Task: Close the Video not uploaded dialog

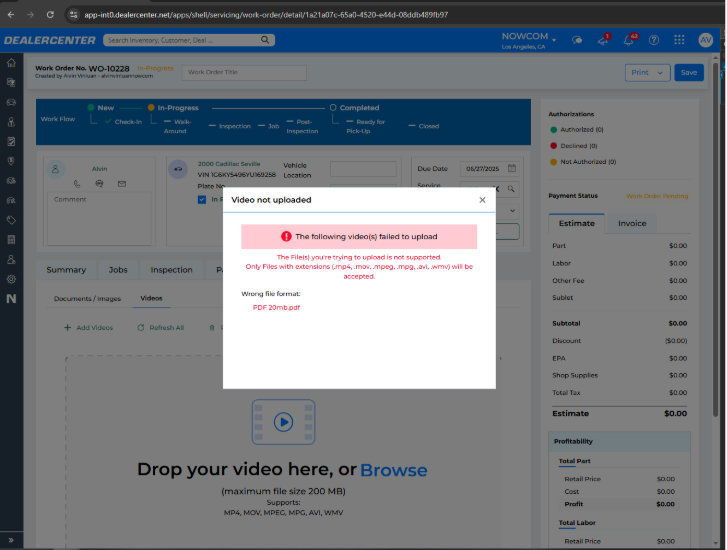Action: click(482, 200)
